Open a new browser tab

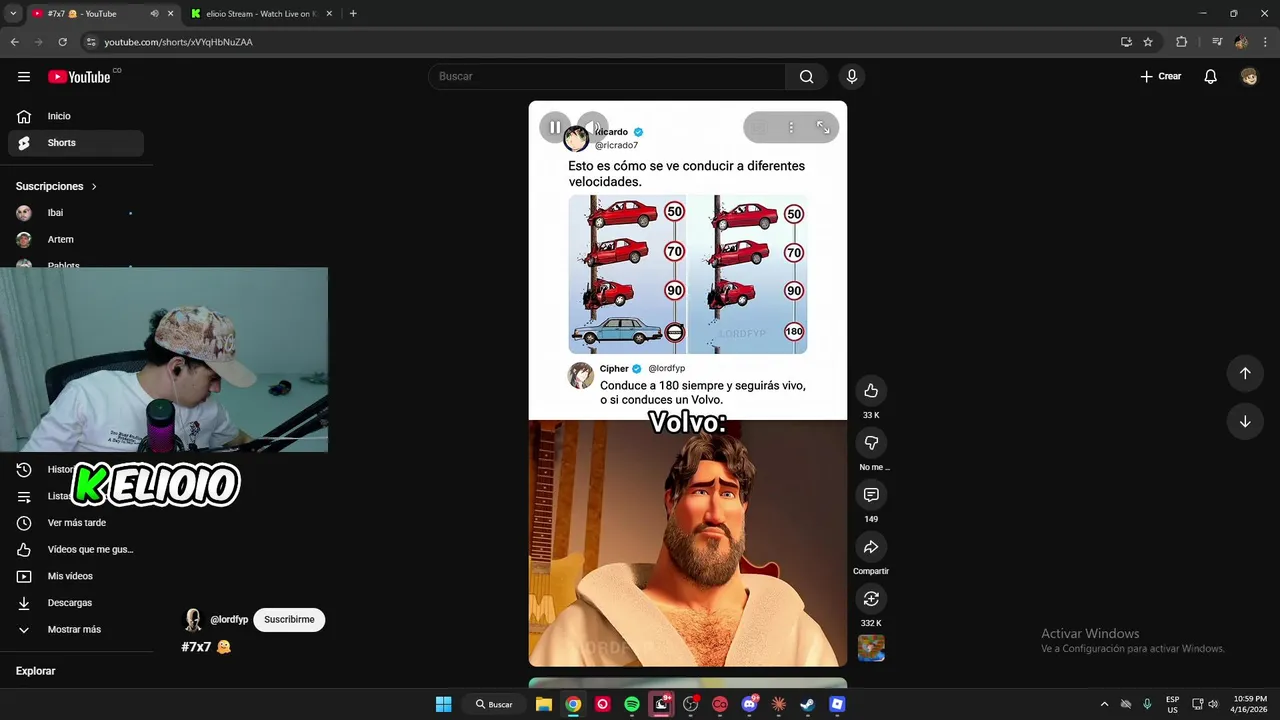pyautogui.click(x=353, y=14)
